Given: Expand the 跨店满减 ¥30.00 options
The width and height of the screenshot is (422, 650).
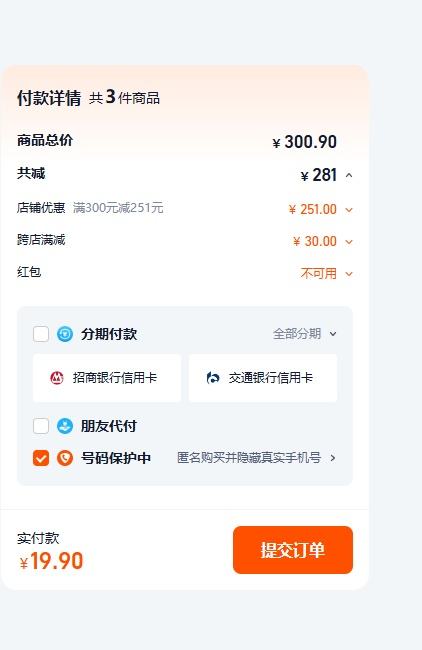Looking at the screenshot, I should [x=349, y=242].
